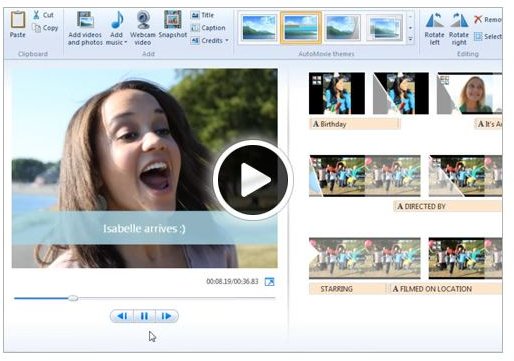Pause the video preview

point(144,316)
